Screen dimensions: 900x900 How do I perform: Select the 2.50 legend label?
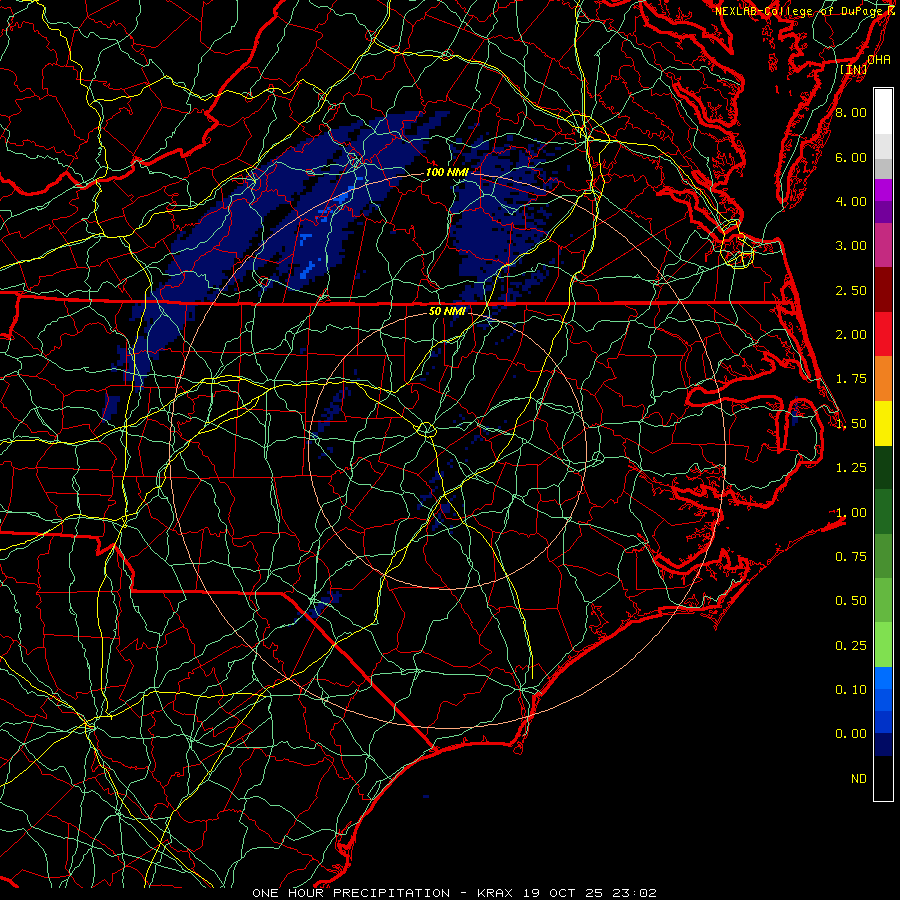click(851, 290)
